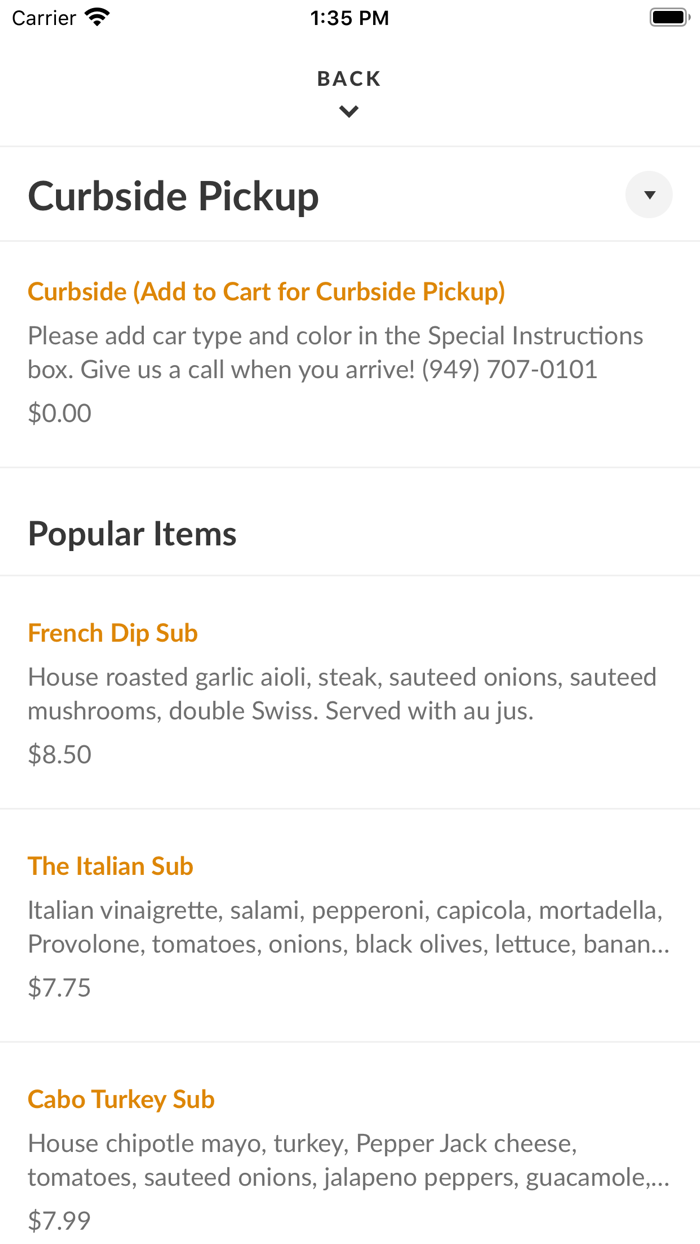Select the French Dip Sub item
The height and width of the screenshot is (1244, 700).
(113, 632)
